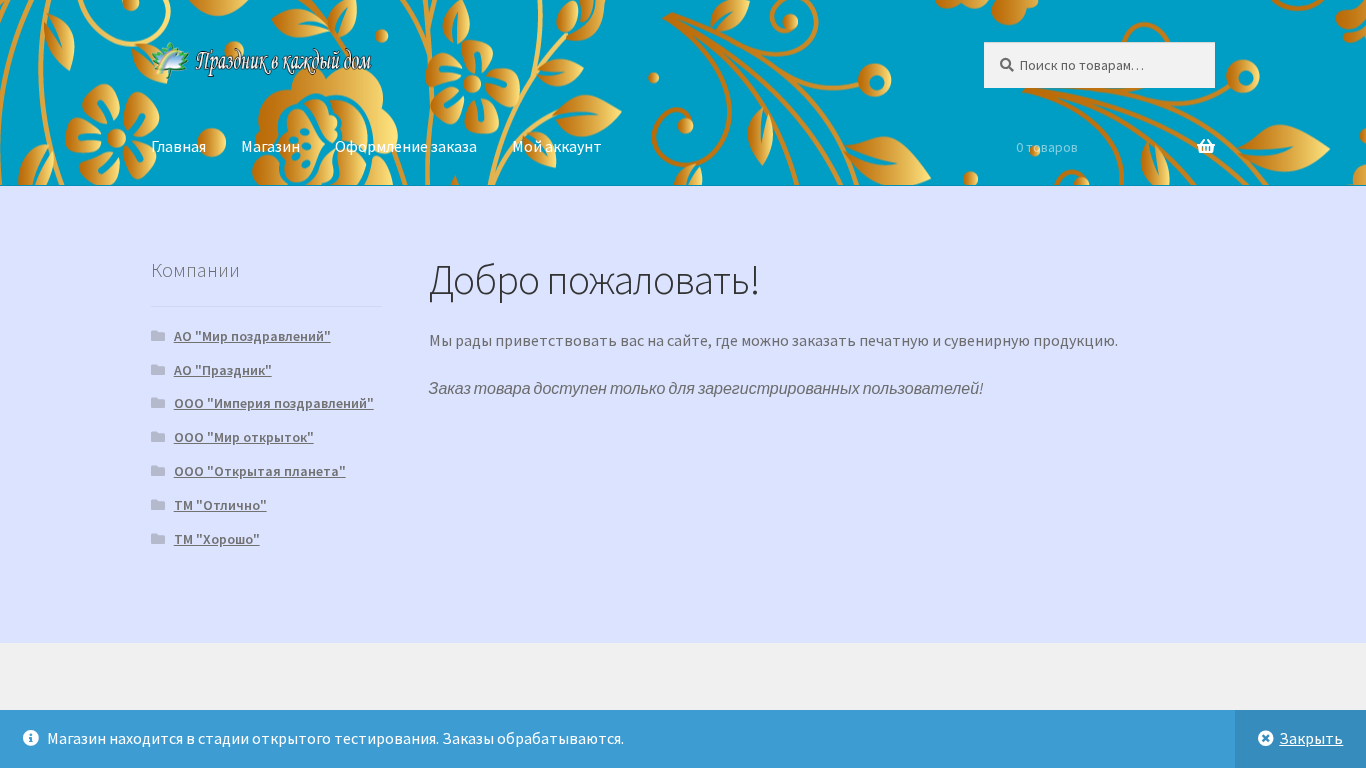Click the "Добро пожаловать!" heading
The width and height of the screenshot is (1366, 768).
click(x=594, y=280)
